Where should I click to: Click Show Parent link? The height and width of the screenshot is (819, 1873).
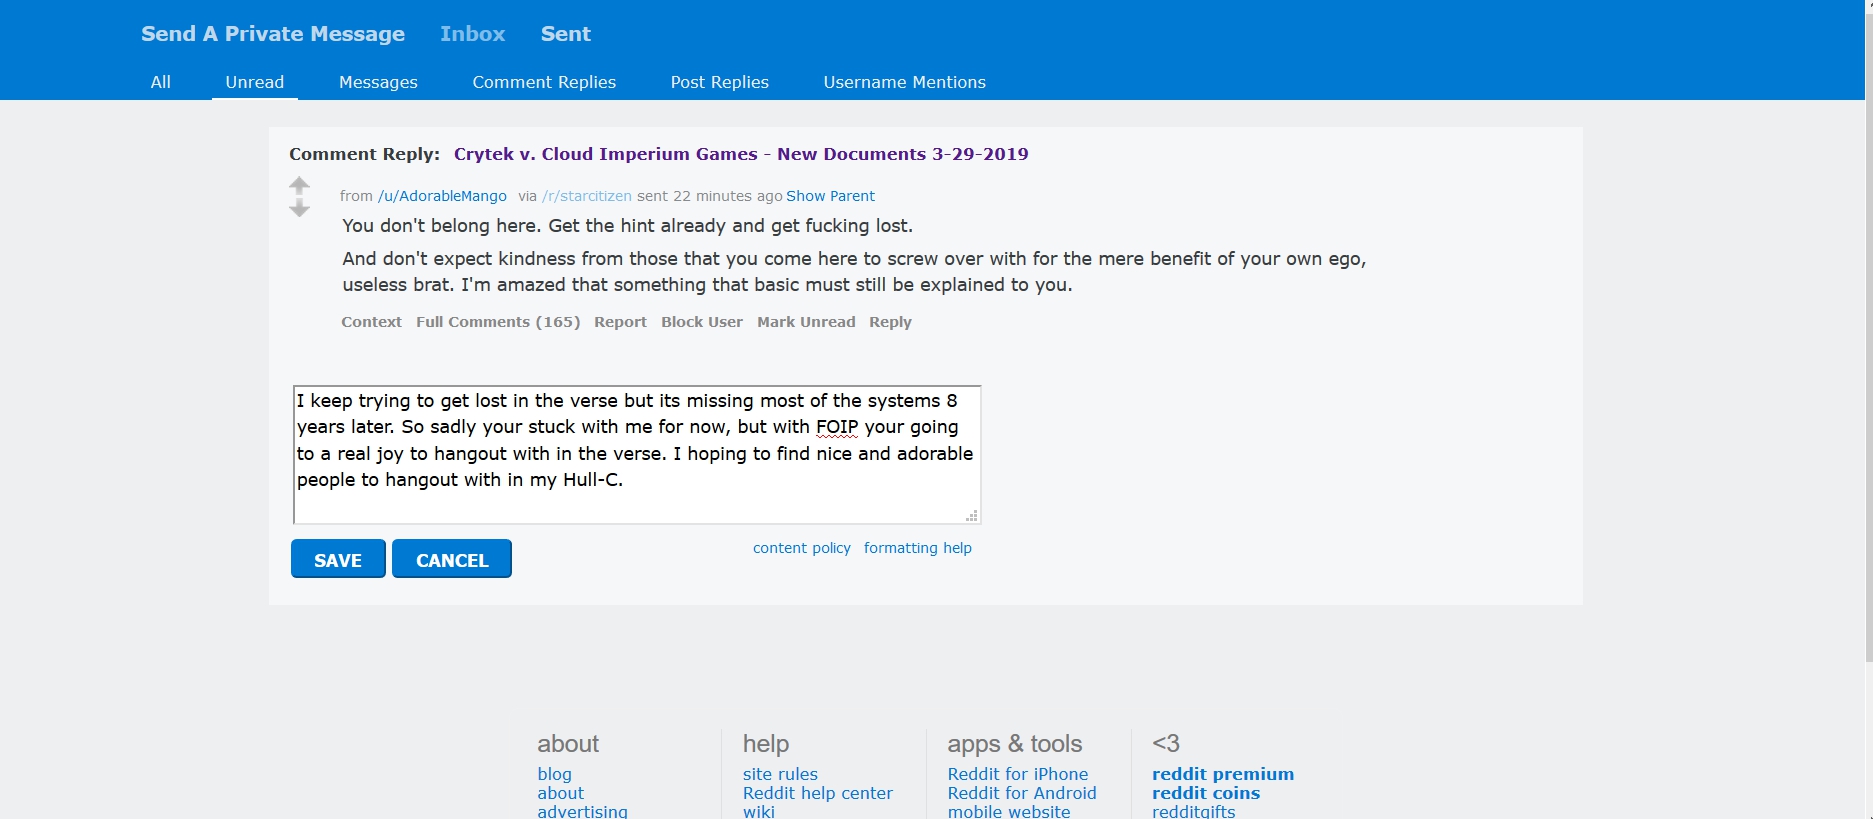pos(830,196)
